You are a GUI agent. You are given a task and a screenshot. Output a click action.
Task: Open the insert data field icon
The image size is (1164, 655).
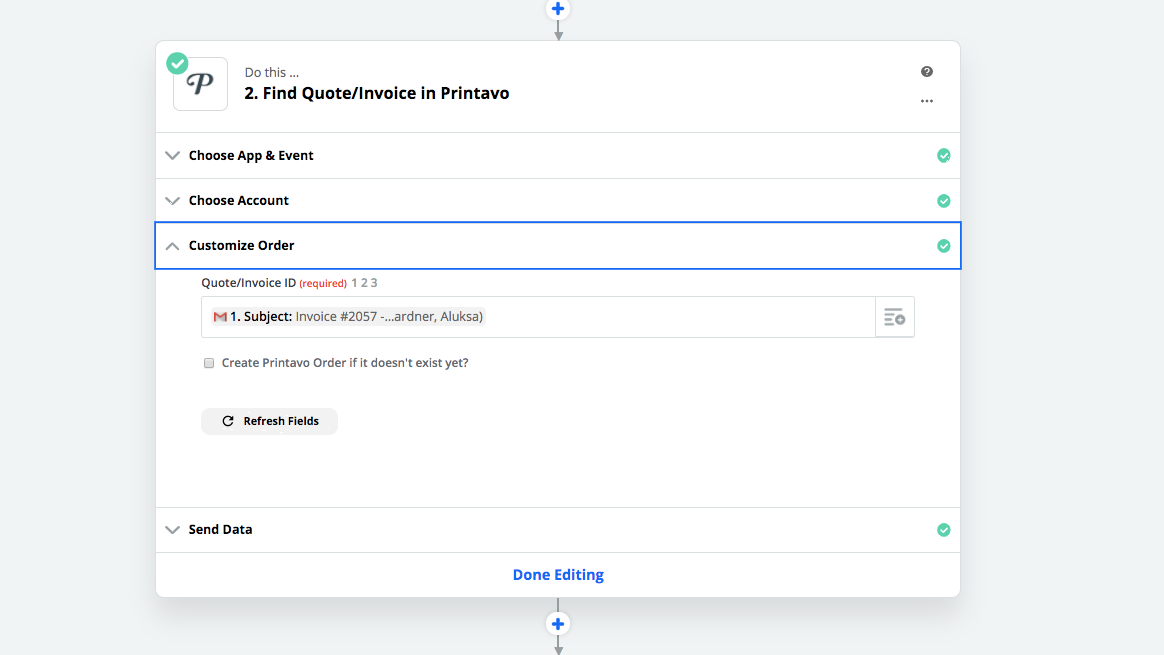(895, 317)
